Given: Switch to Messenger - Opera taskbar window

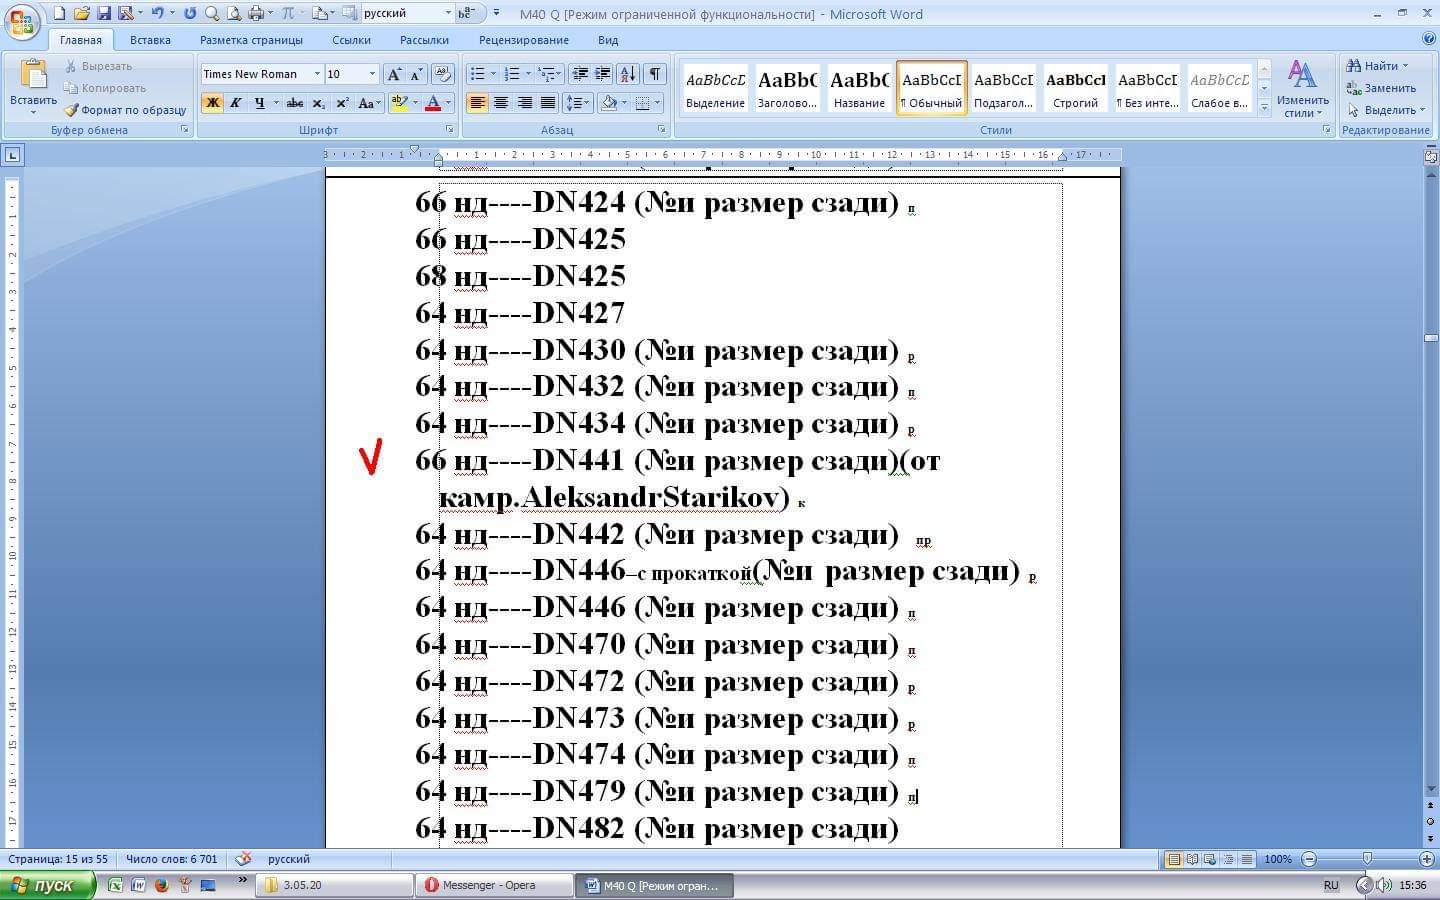Looking at the screenshot, I should pos(494,885).
